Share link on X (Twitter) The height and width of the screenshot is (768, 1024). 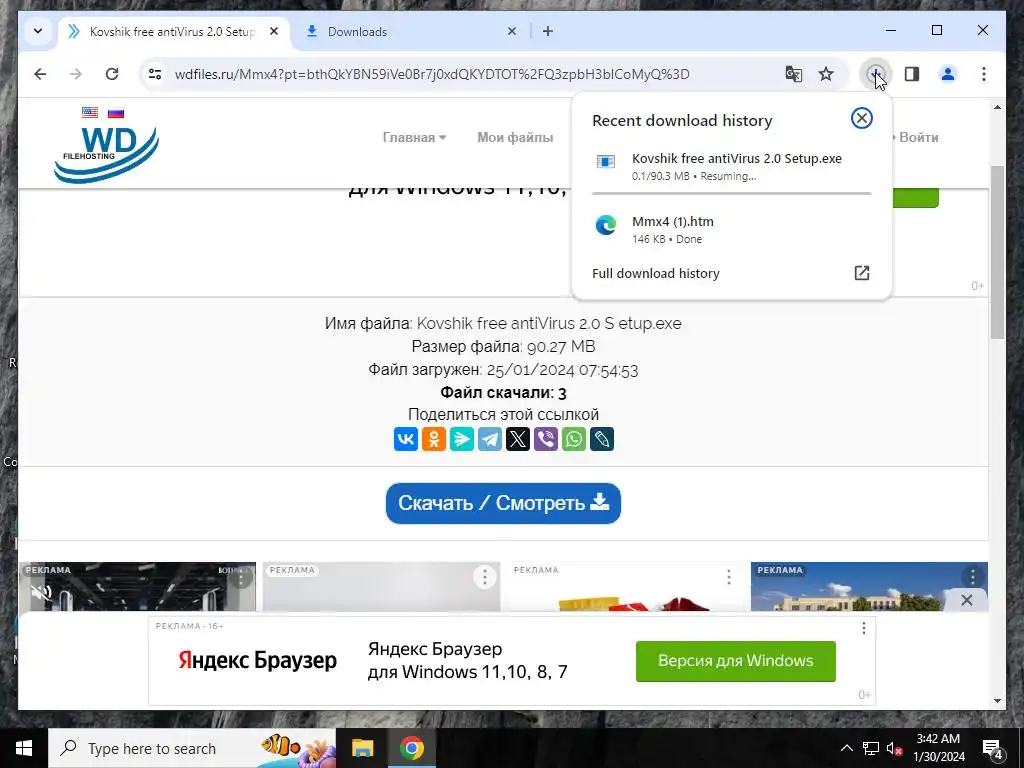[518, 439]
